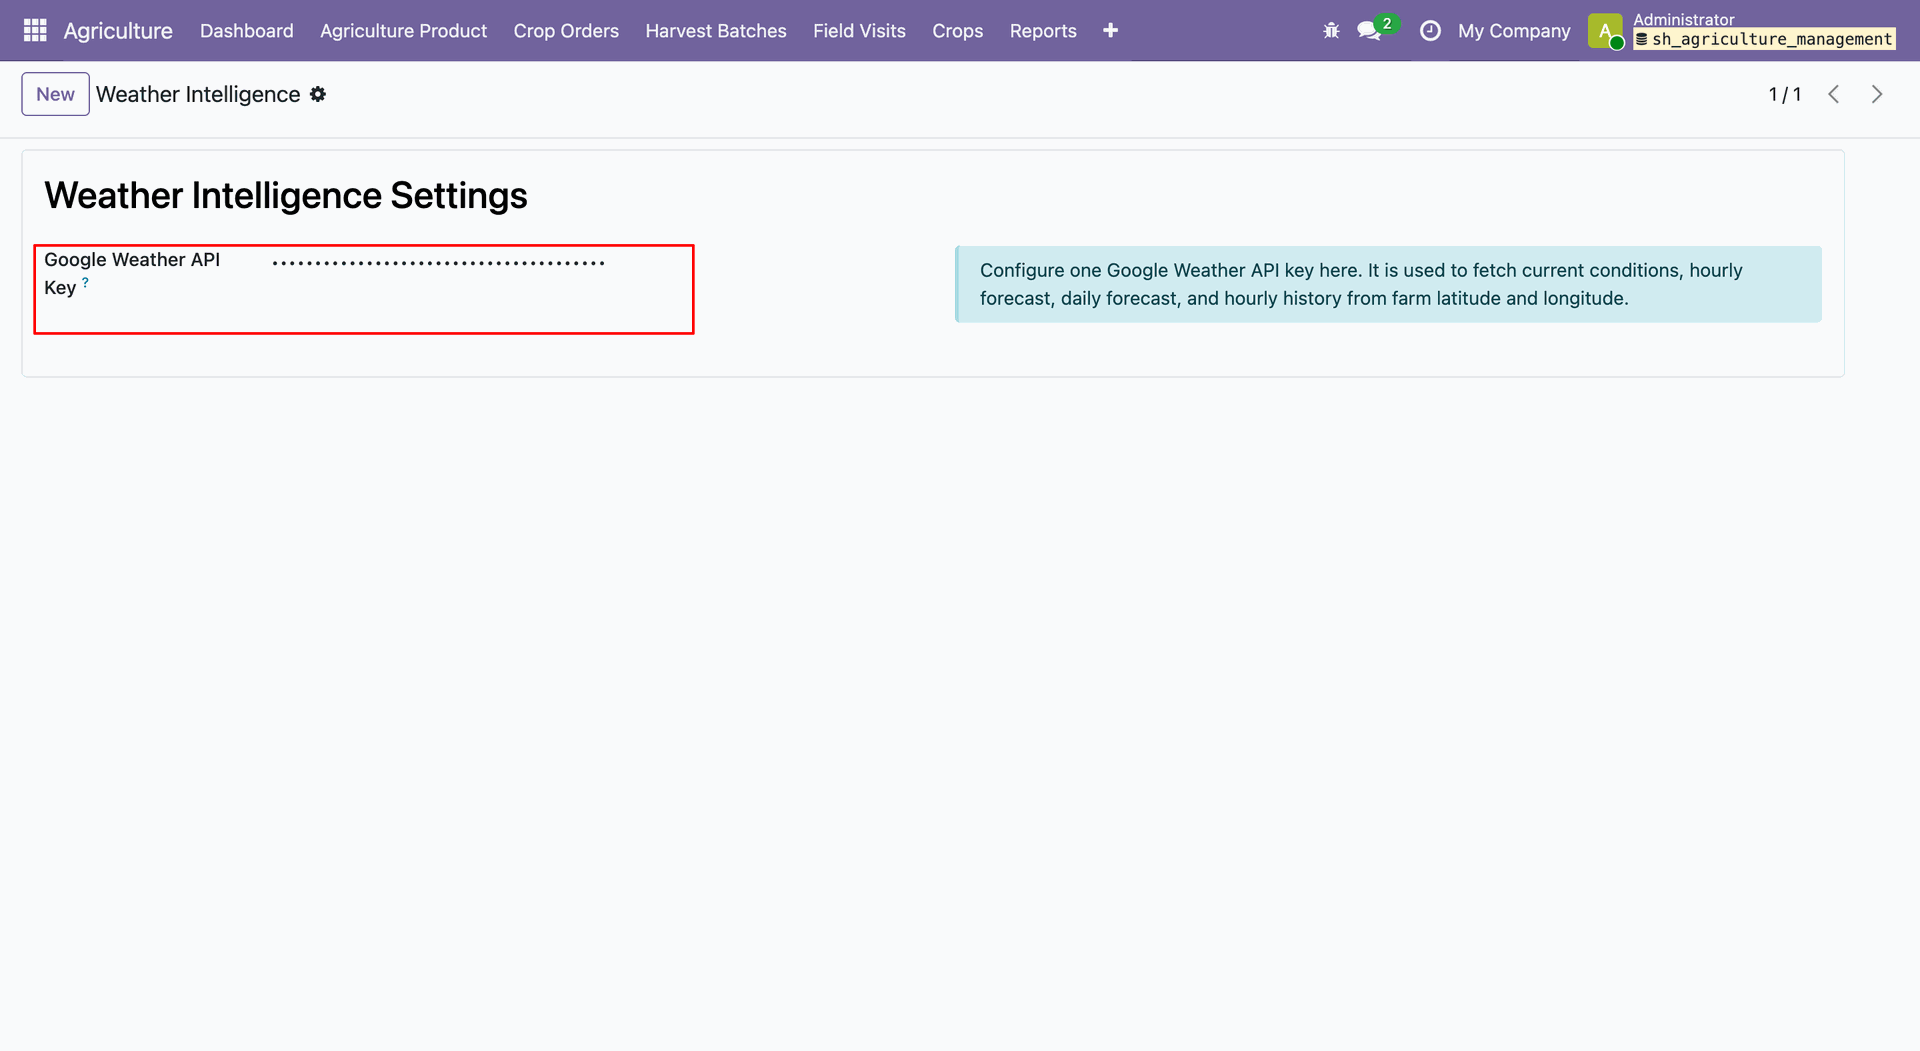Open the conversations chat icon
1920x1051 pixels.
click(1369, 31)
